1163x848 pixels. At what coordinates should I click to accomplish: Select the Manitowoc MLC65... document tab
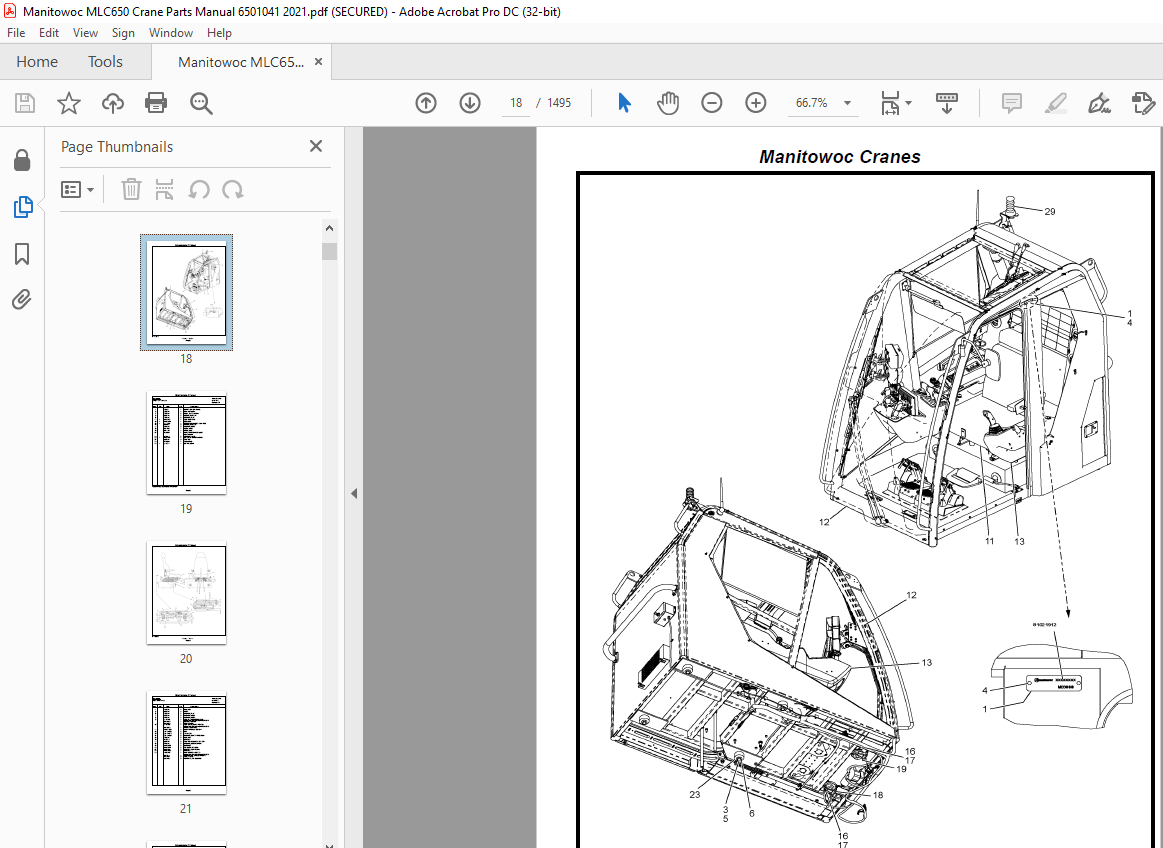[x=241, y=62]
